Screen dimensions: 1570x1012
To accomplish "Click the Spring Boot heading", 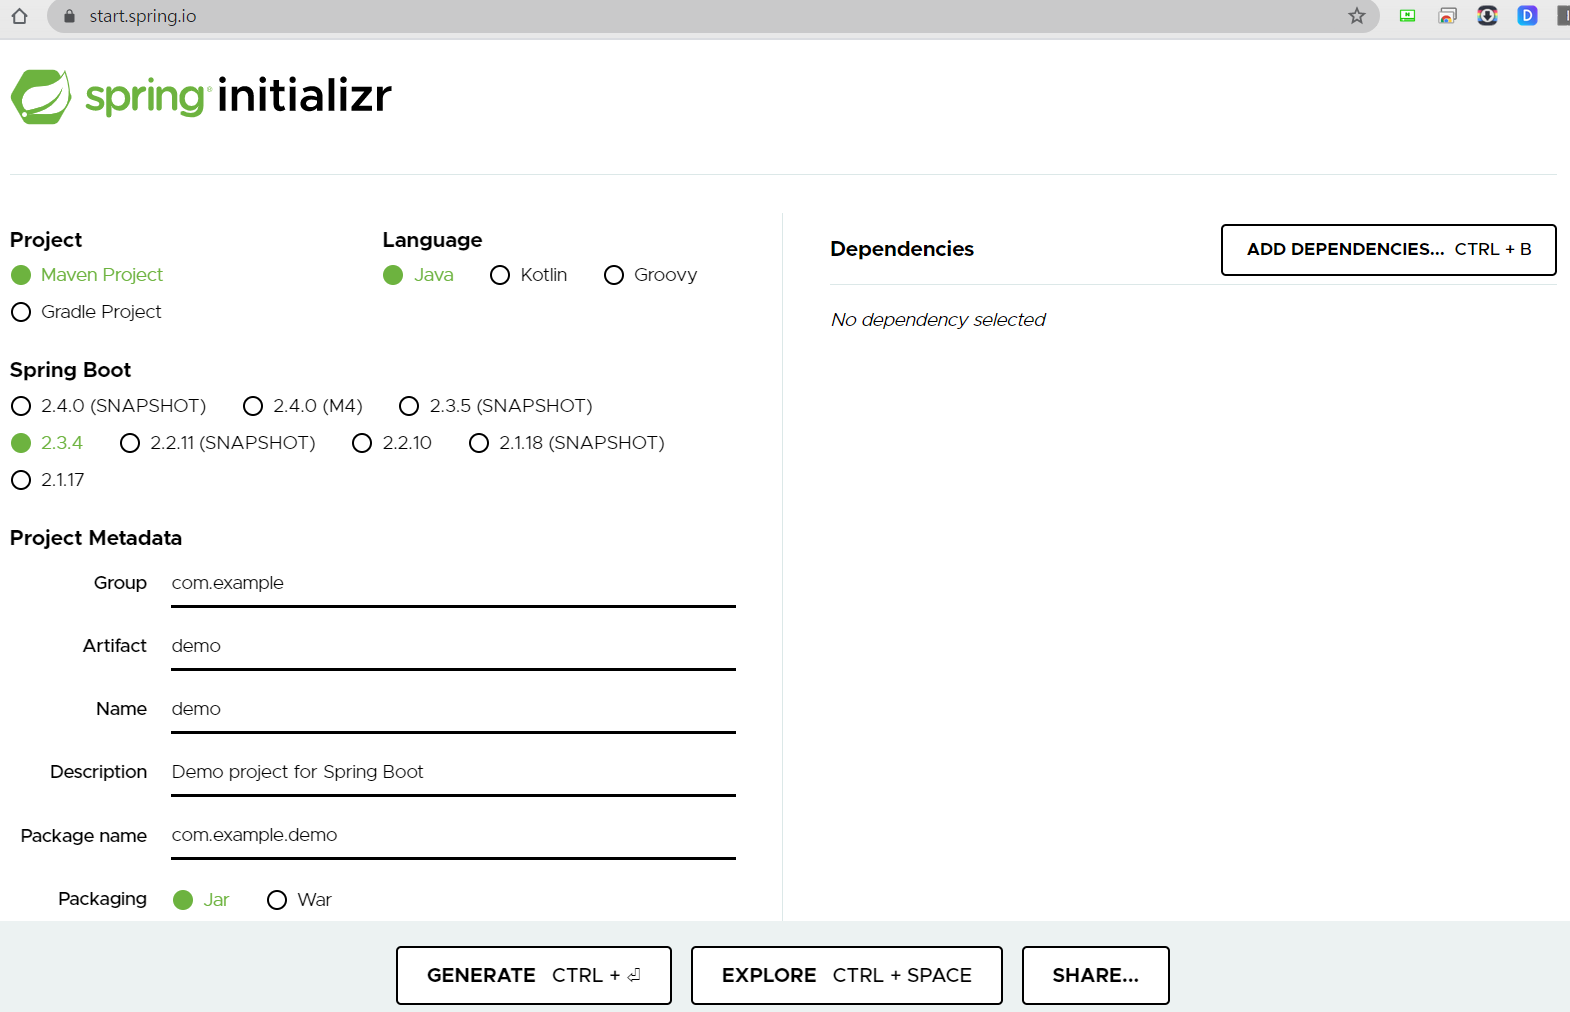I will click(x=70, y=370).
